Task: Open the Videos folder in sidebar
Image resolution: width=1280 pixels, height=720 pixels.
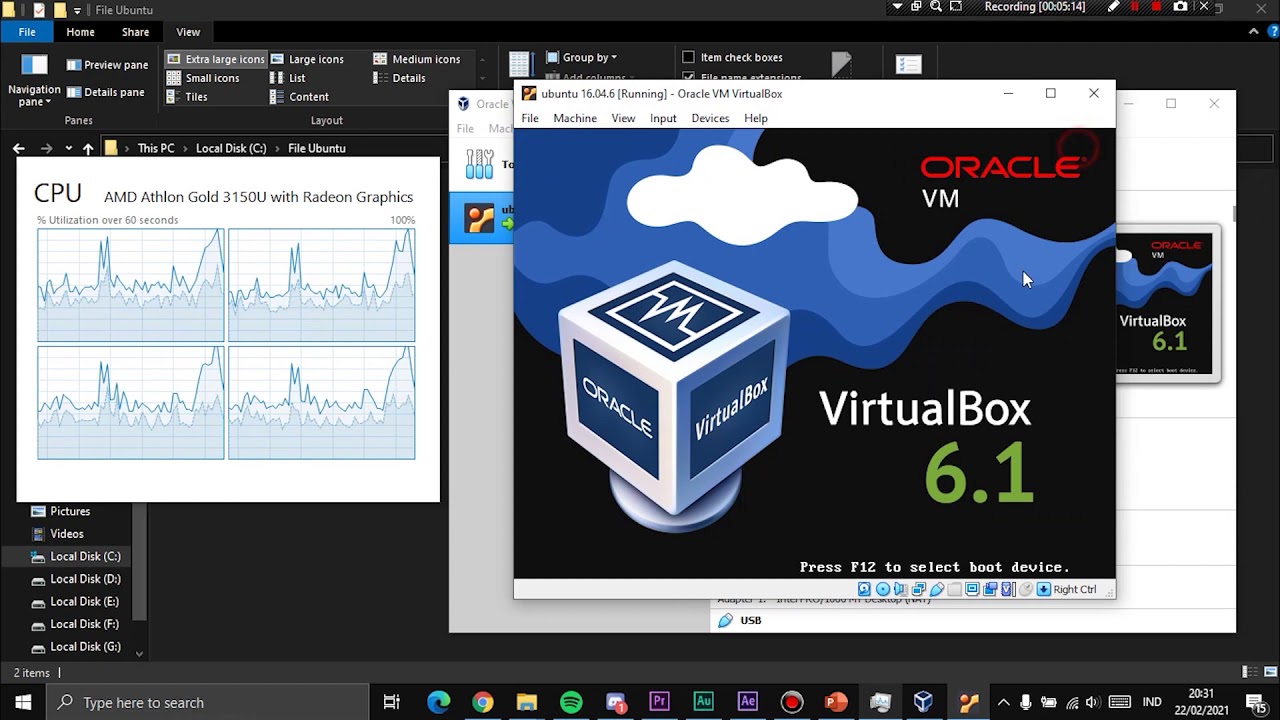Action: [x=67, y=534]
